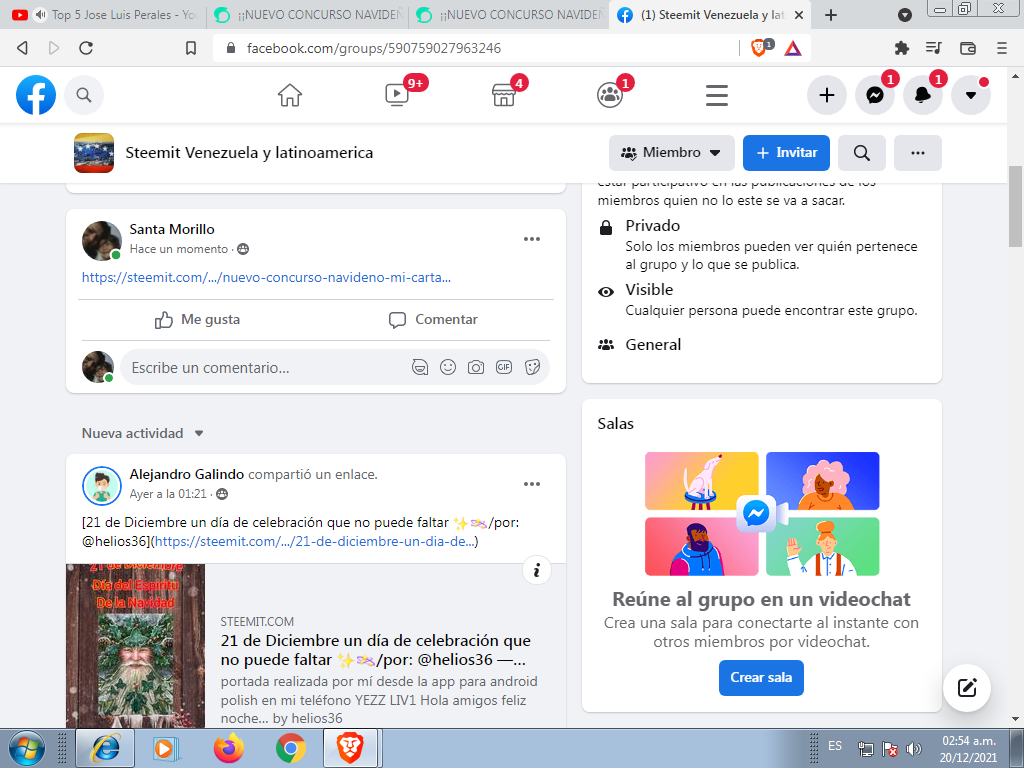Open the Windows Start button
The height and width of the screenshot is (768, 1024).
click(27, 748)
